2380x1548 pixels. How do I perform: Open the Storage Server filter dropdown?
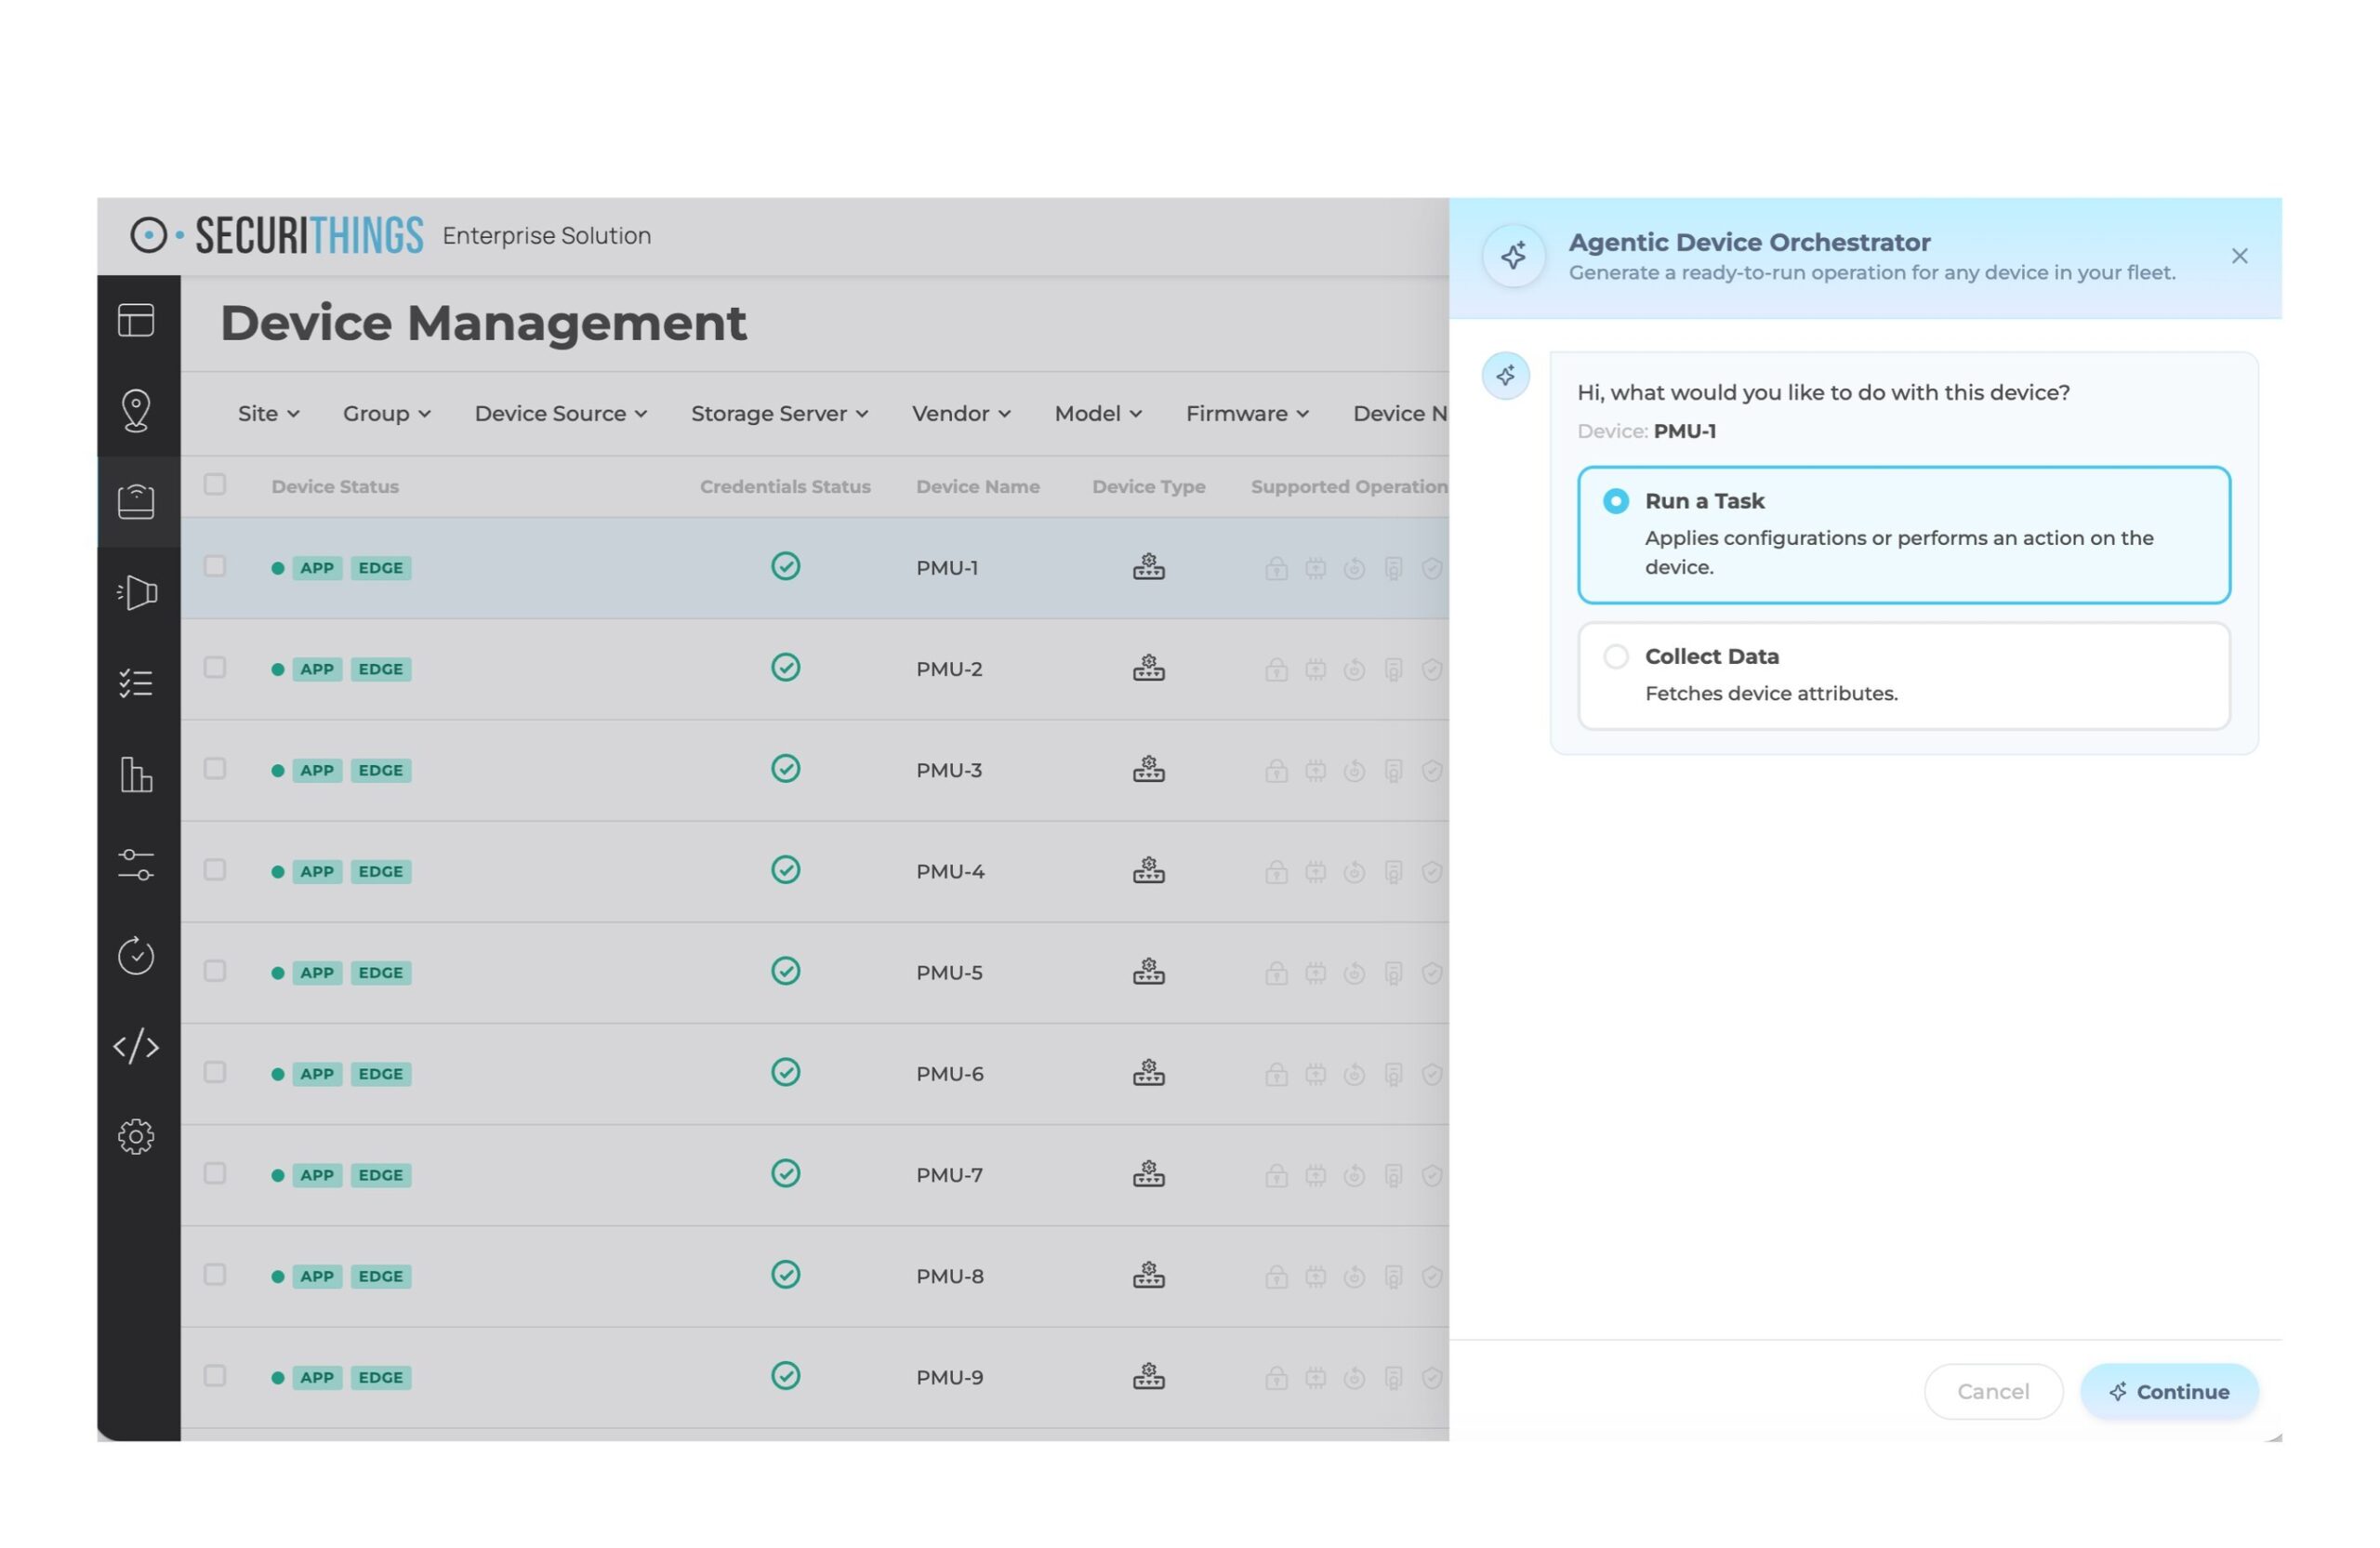[779, 413]
